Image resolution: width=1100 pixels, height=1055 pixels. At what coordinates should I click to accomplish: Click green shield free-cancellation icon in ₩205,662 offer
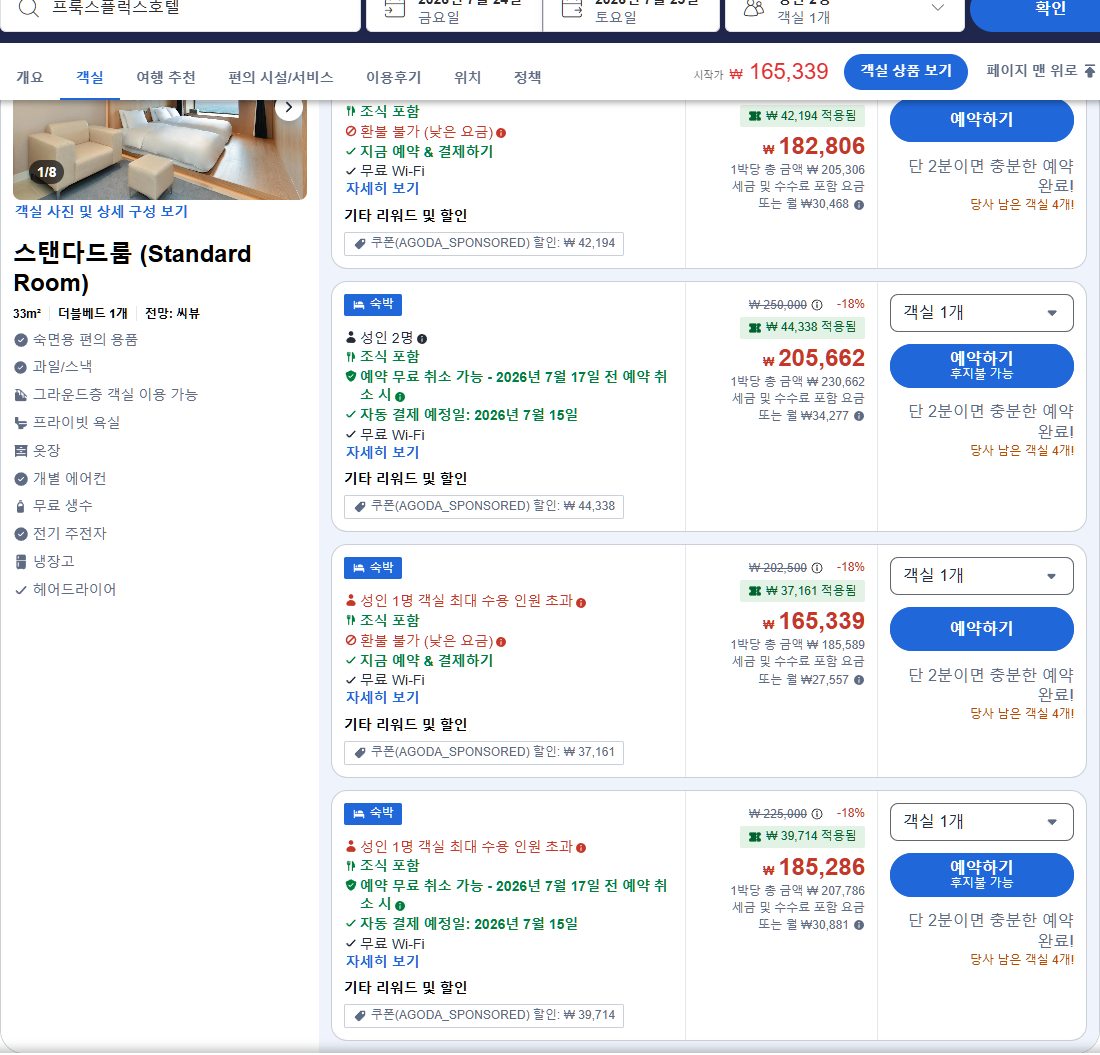(x=351, y=377)
